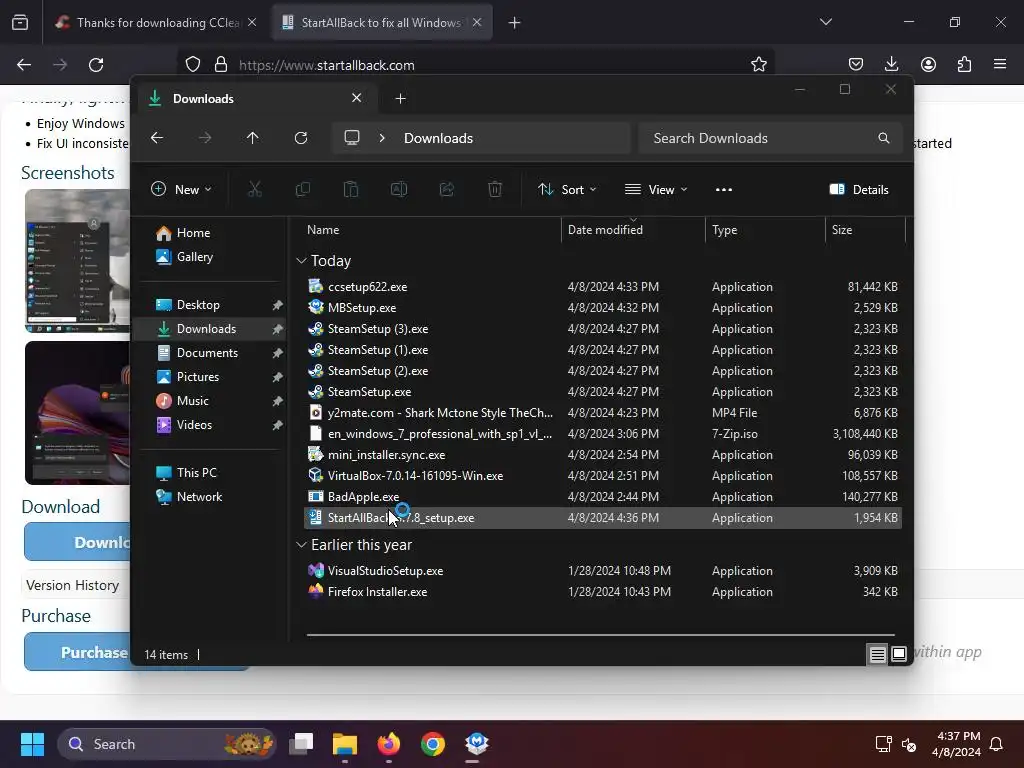This screenshot has height=768, width=1024.
Task: Switch to large thumbnails view icon
Action: (899, 654)
